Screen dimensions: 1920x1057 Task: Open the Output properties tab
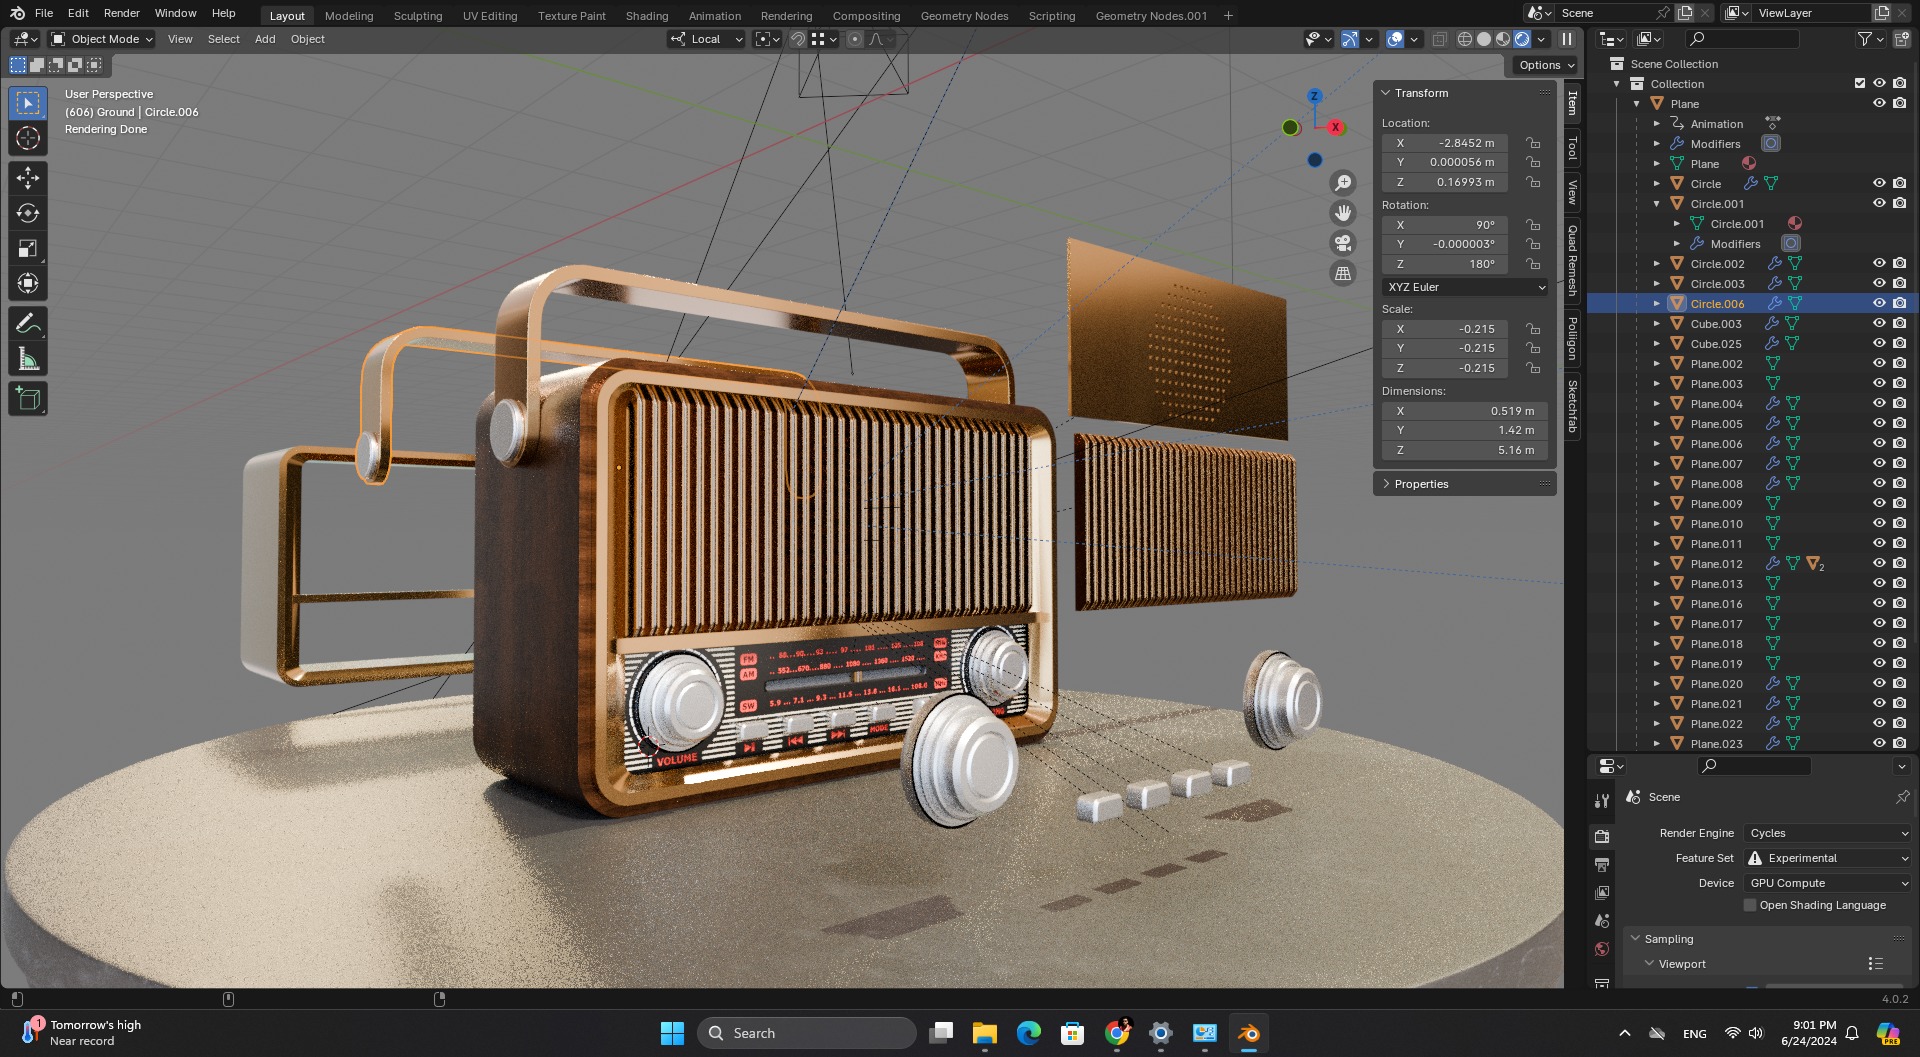tap(1602, 864)
